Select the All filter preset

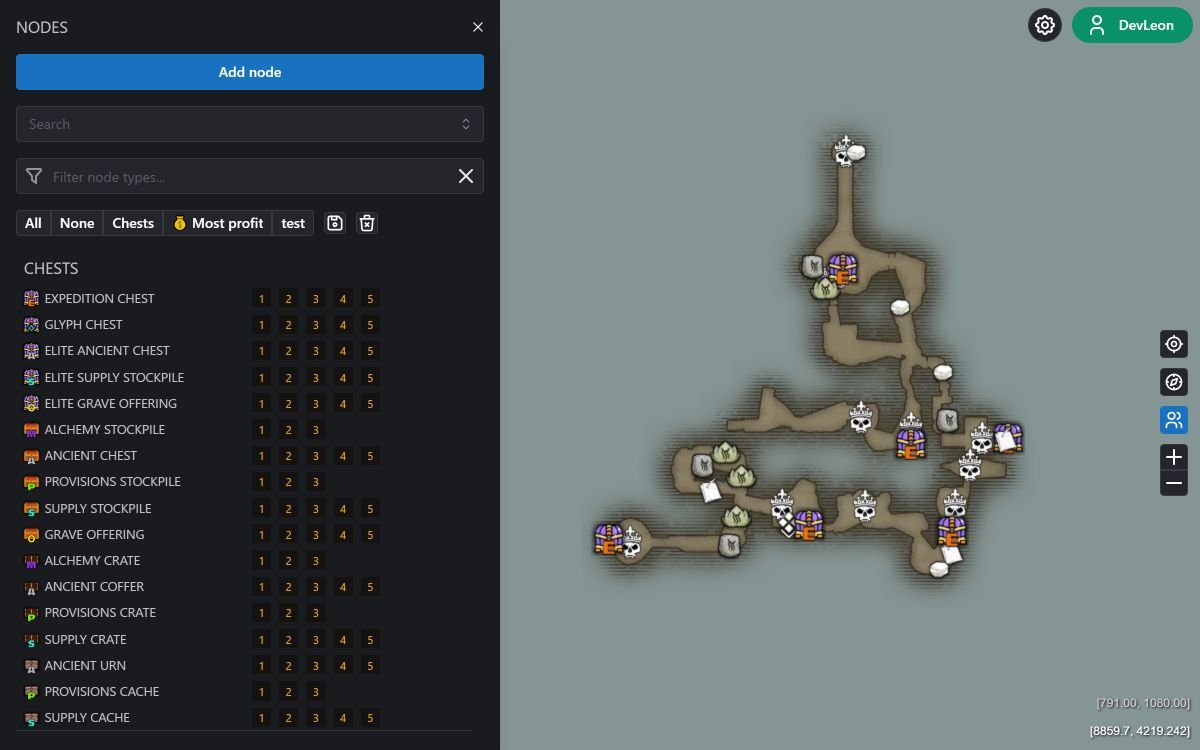[x=33, y=223]
